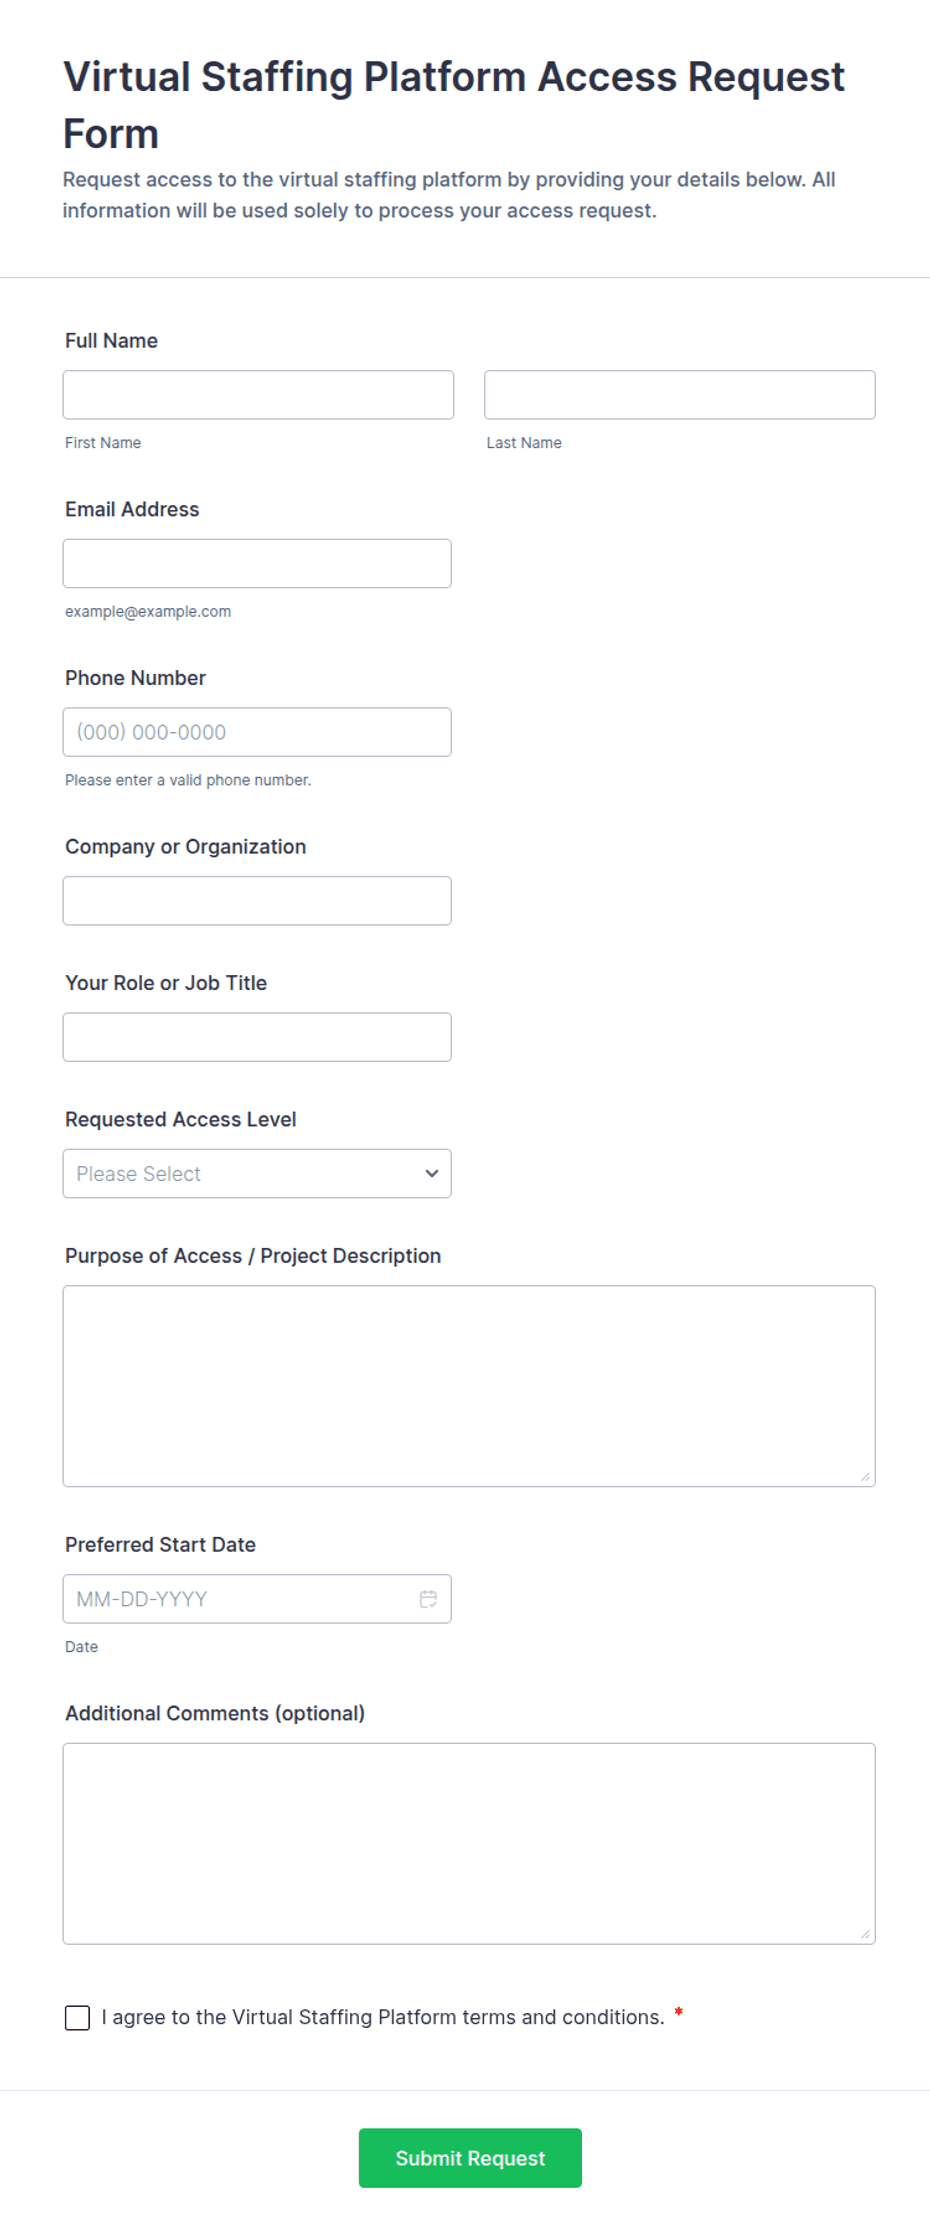
Task: Click inside the Additional Comments text area
Action: tap(469, 1844)
